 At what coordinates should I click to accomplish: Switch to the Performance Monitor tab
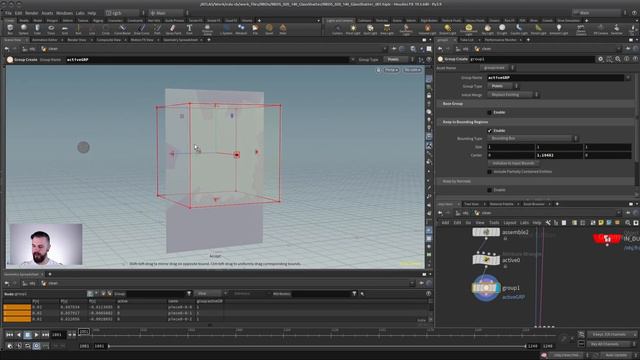point(501,40)
